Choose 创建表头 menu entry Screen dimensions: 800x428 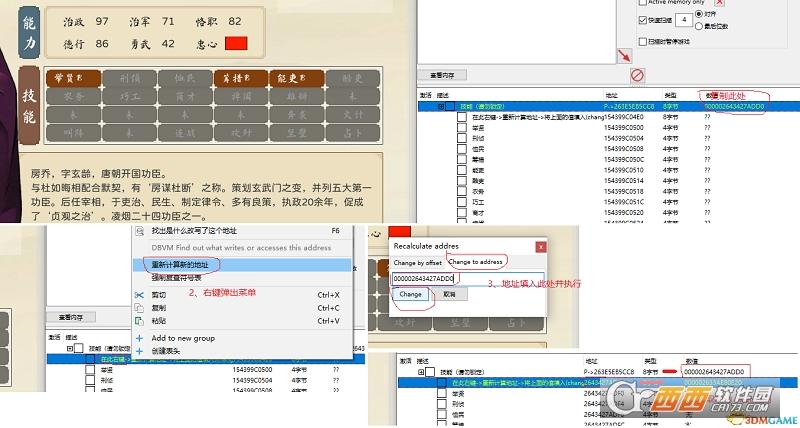[243, 351]
